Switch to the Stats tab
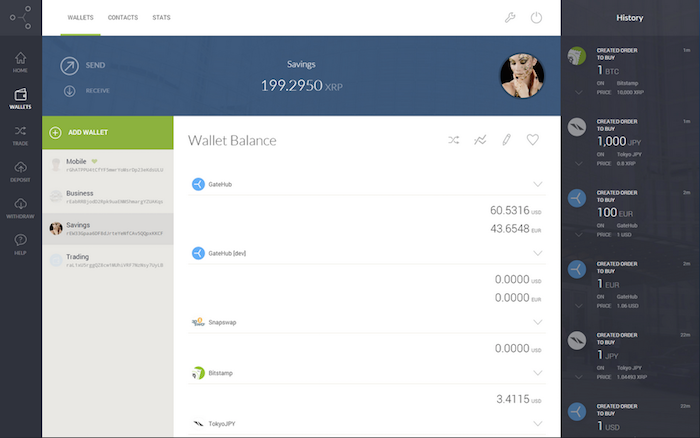The width and height of the screenshot is (700, 438). 161,17
